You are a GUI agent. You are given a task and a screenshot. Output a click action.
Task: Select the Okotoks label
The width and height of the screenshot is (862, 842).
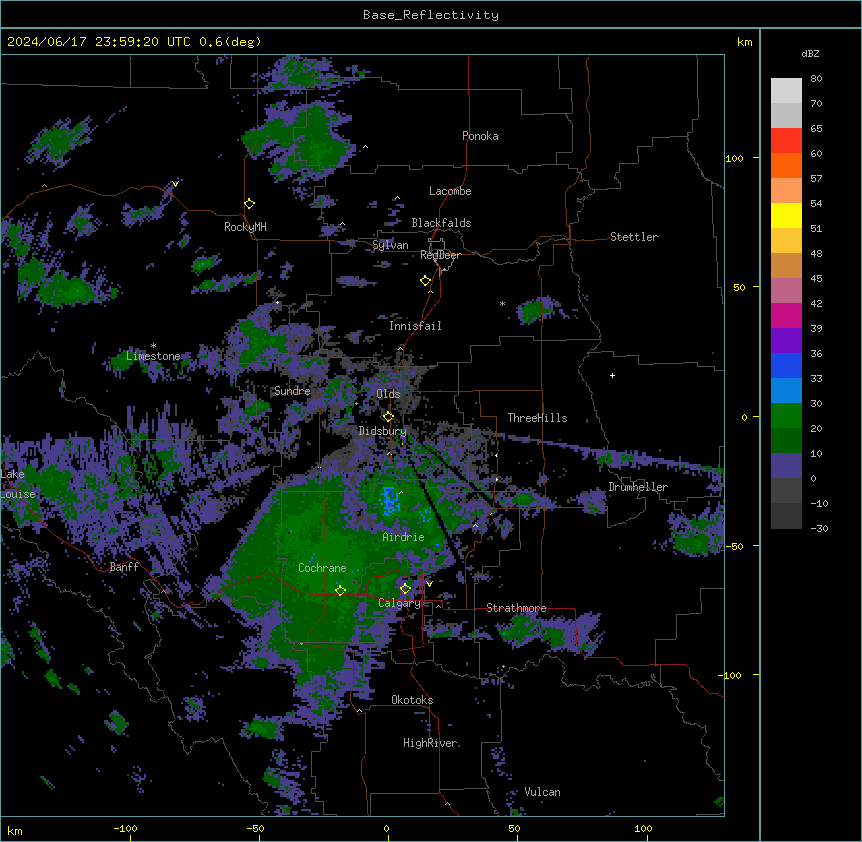click(x=412, y=700)
